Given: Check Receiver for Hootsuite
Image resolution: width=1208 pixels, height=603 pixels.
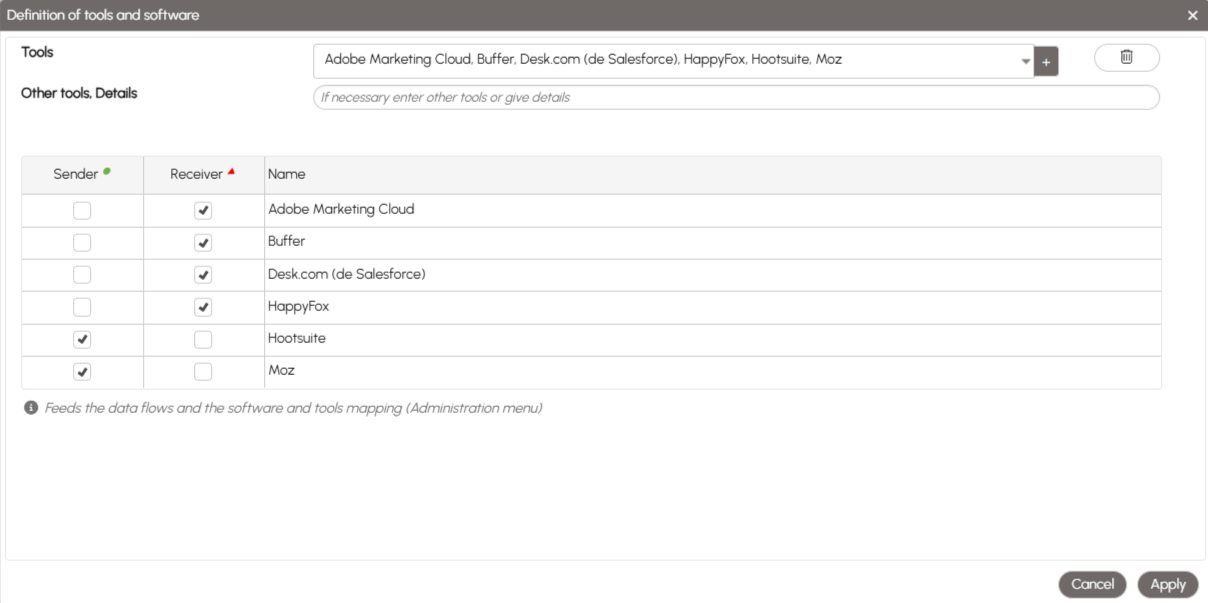Looking at the screenshot, I should pos(203,340).
